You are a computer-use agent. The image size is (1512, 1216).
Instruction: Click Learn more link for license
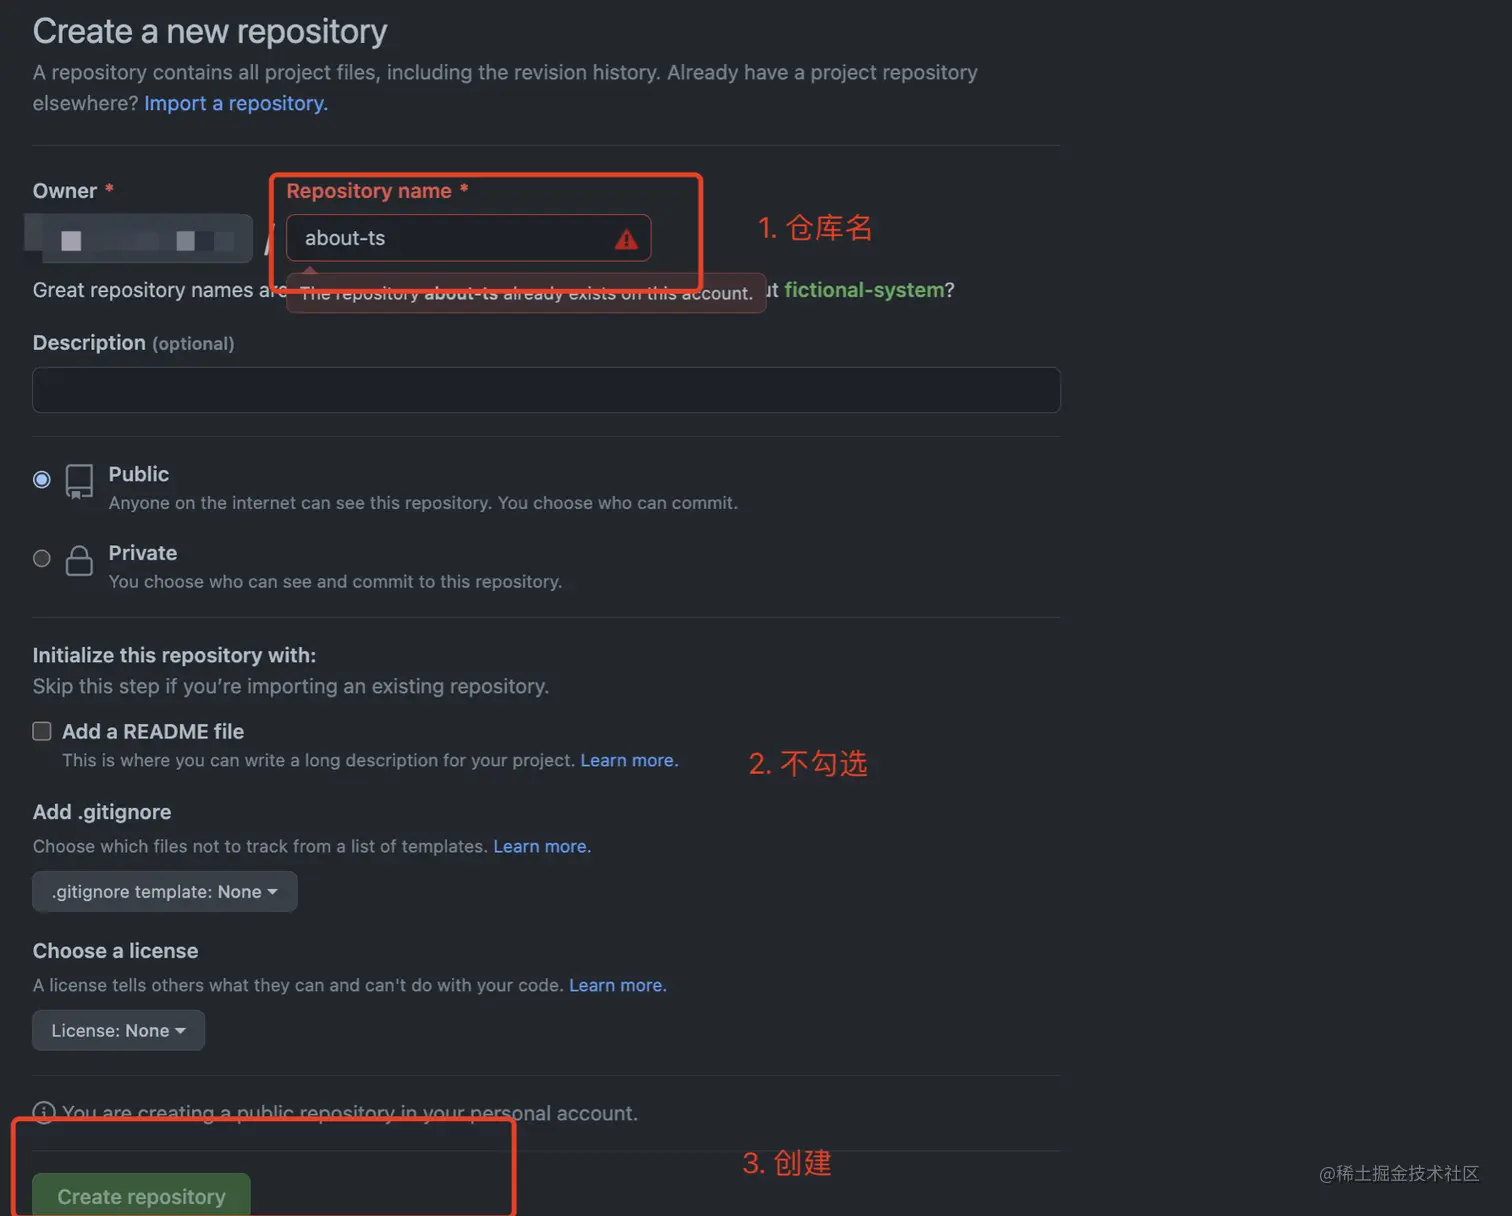(617, 985)
